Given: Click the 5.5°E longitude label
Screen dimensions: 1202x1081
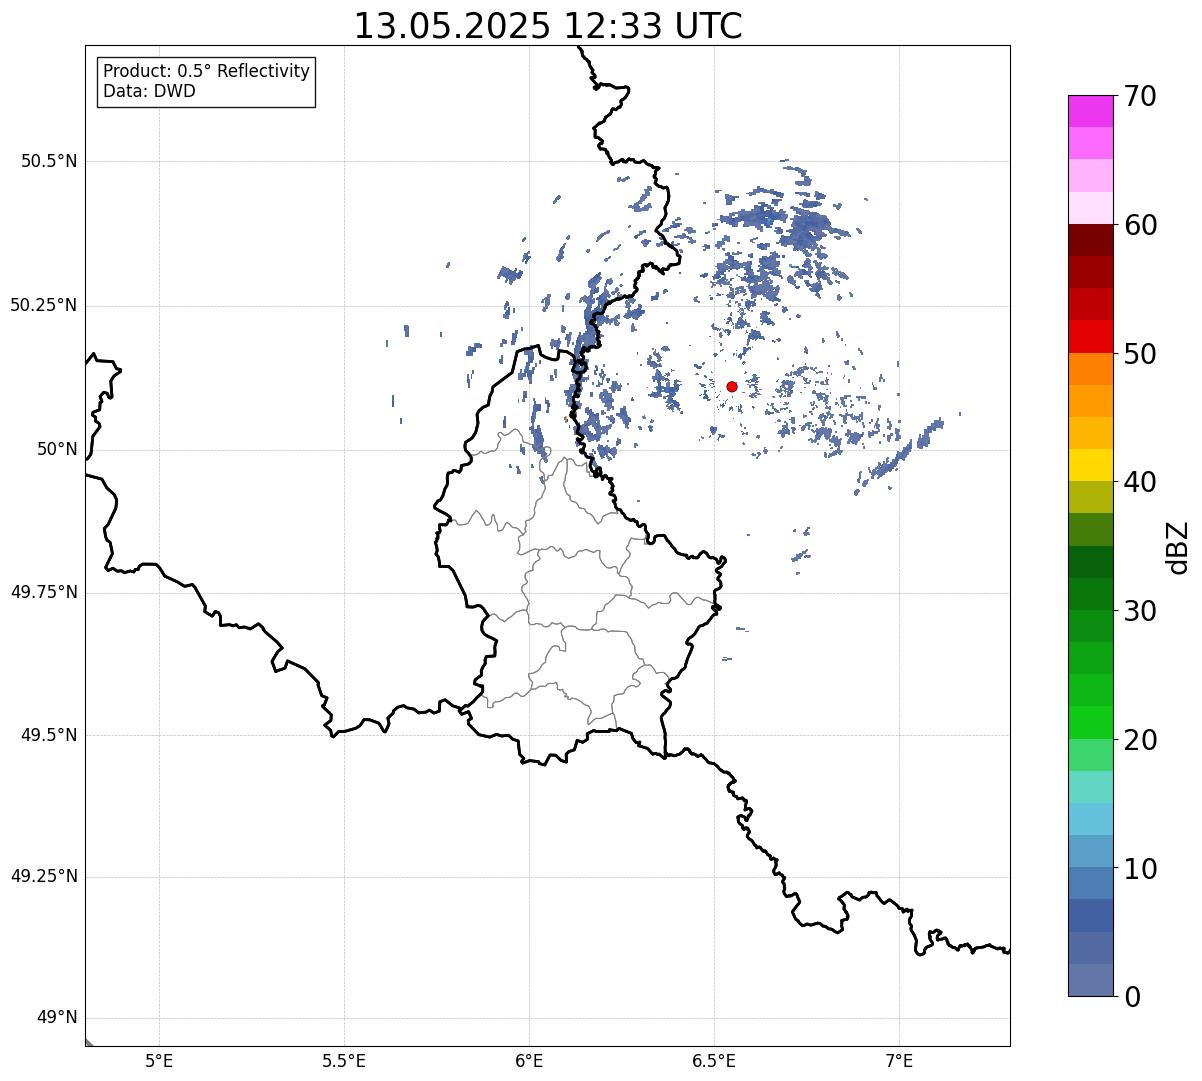Looking at the screenshot, I should point(344,1060).
